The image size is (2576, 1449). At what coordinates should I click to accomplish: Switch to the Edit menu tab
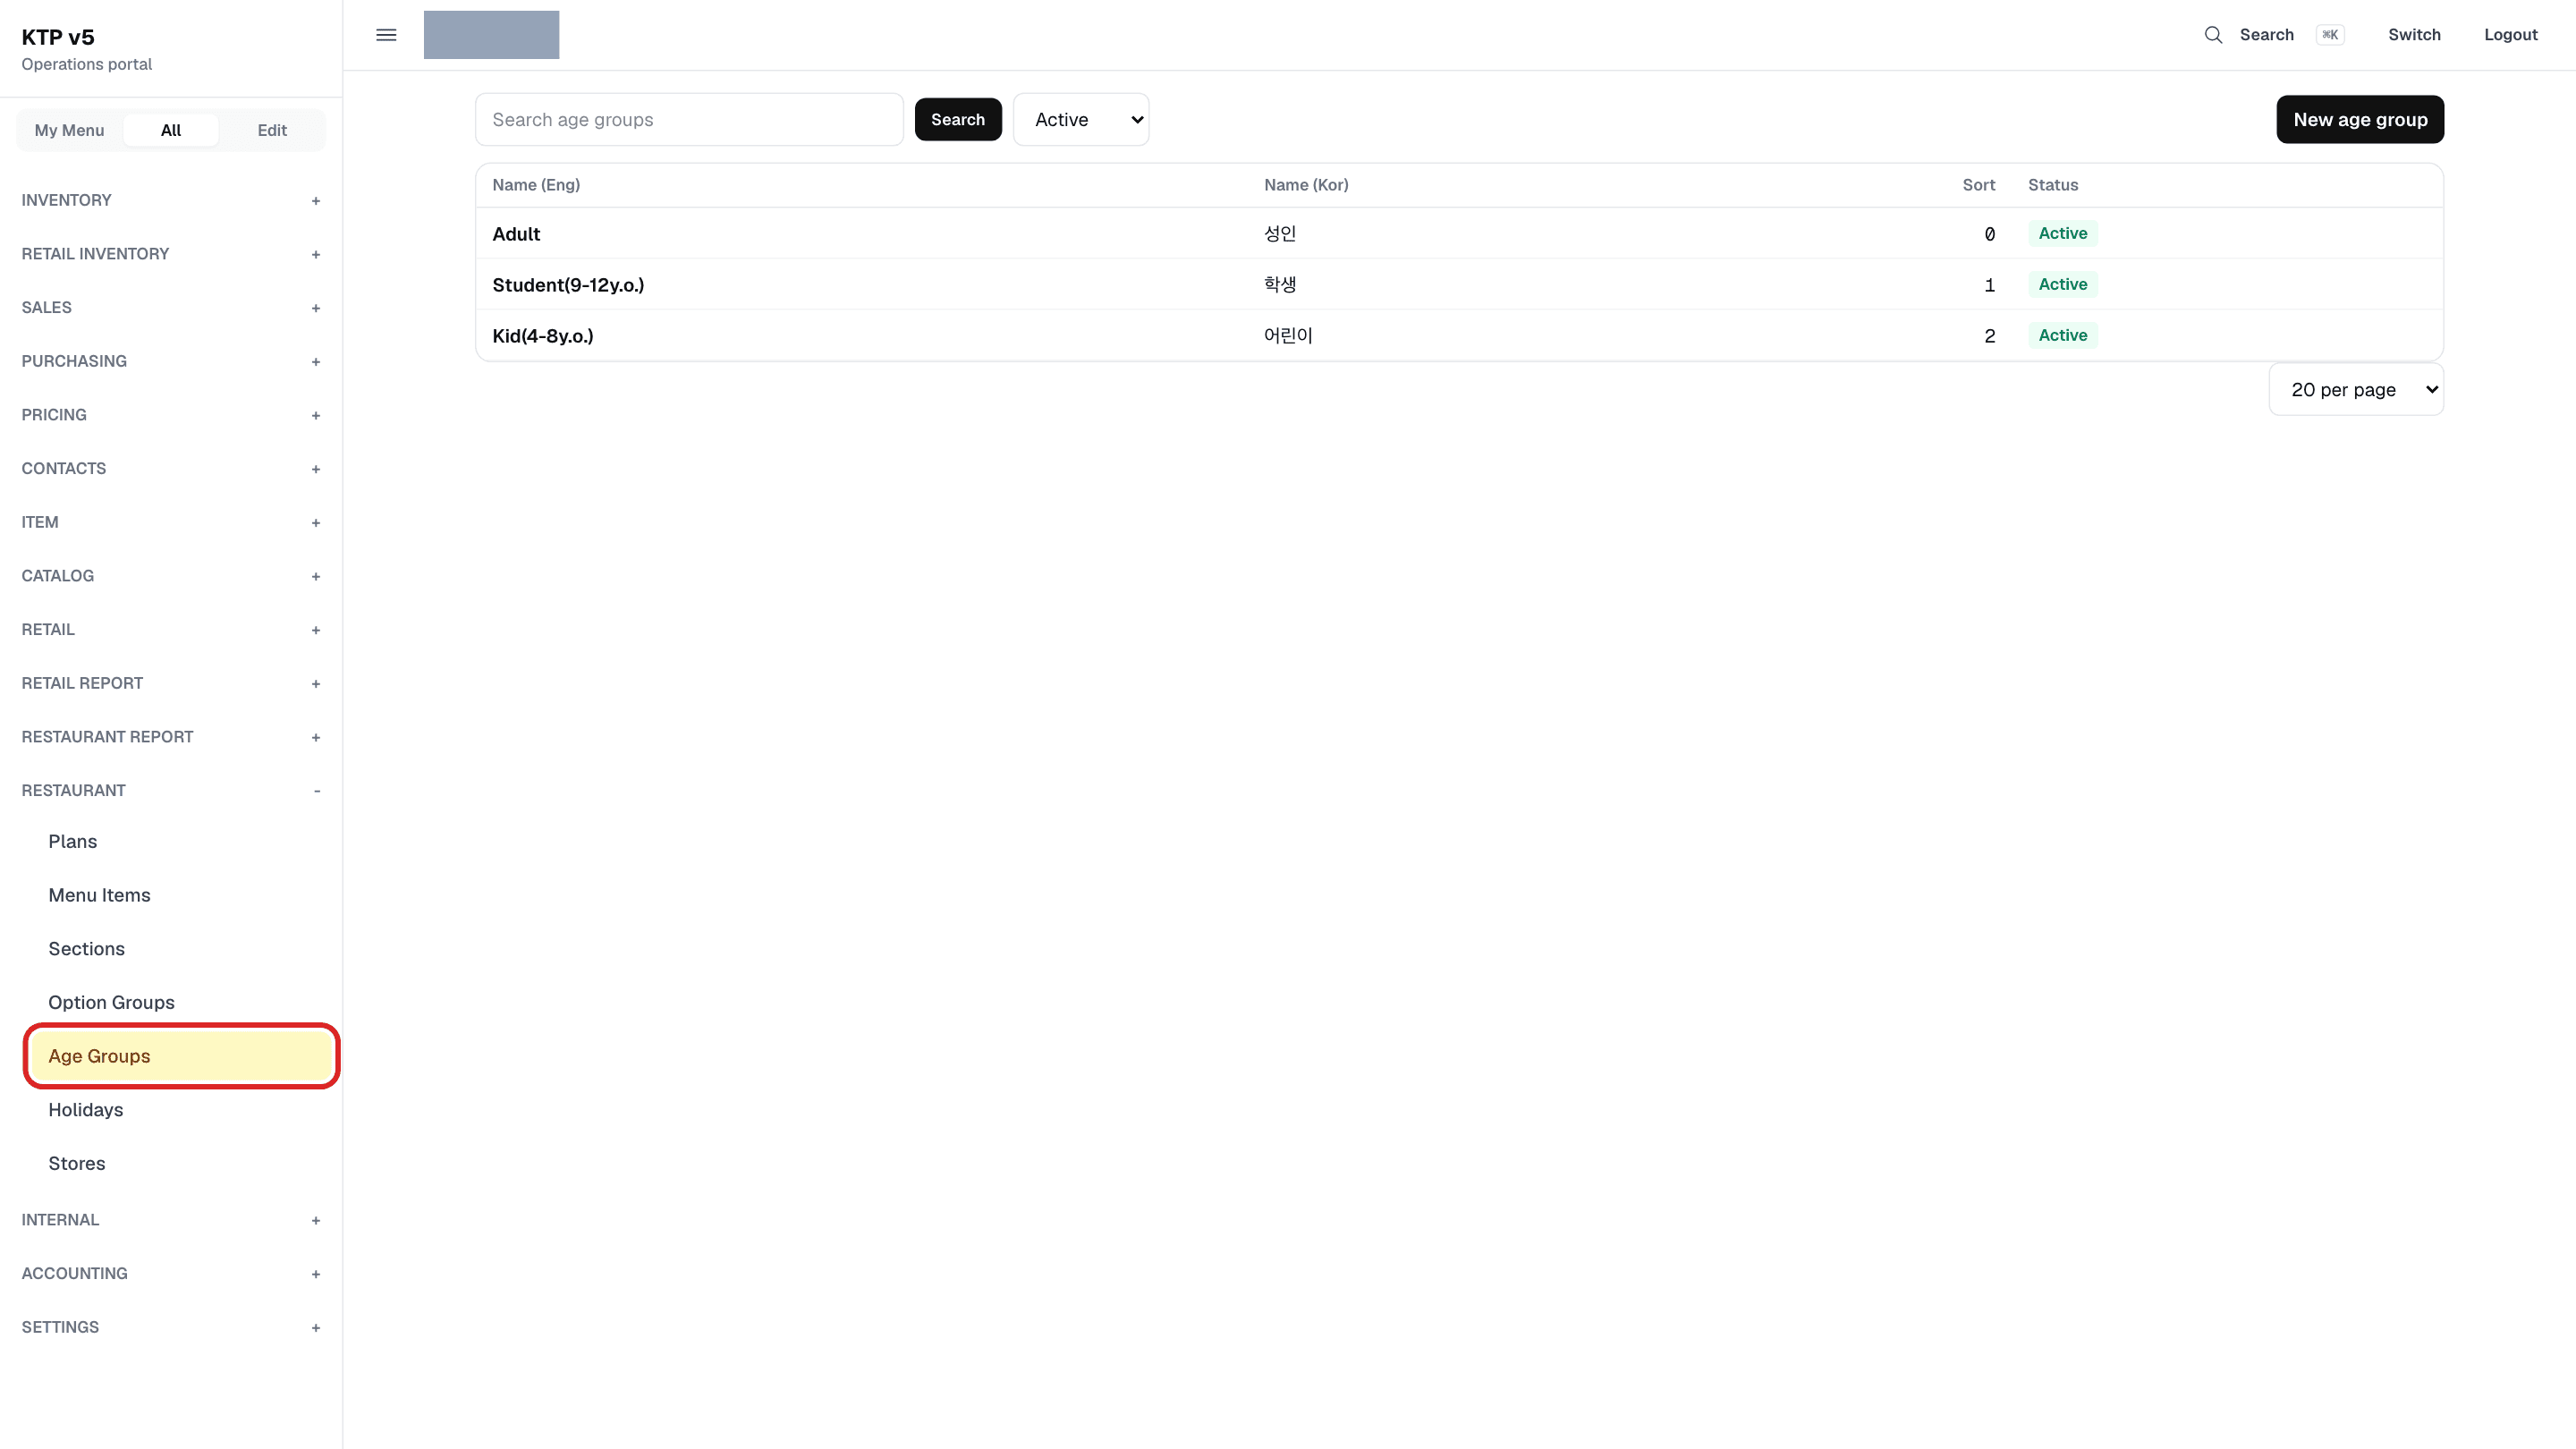pyautogui.click(x=272, y=130)
